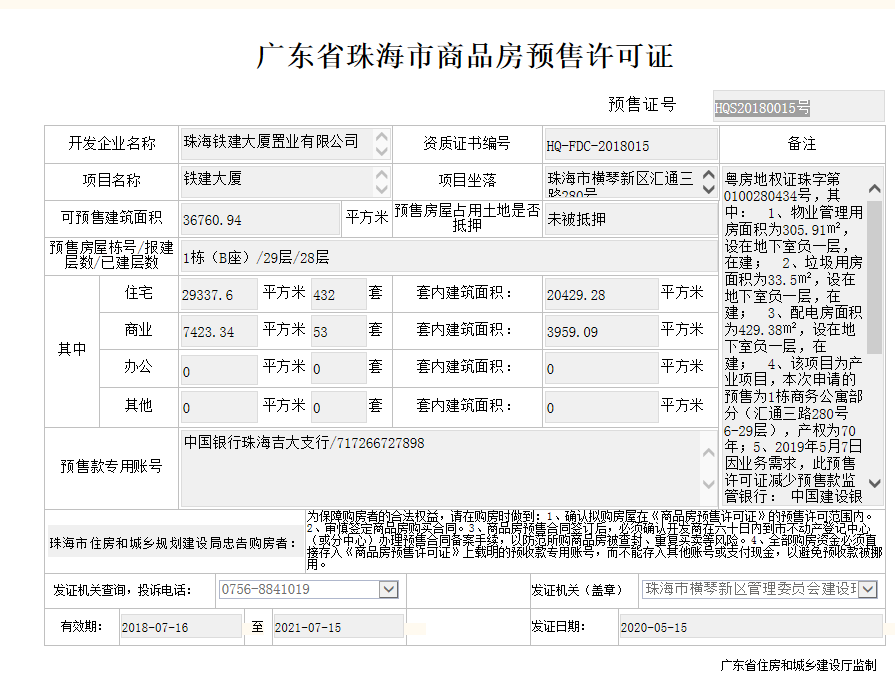Click the mortgage status field 未被抵押
Viewport: 895px width, 682px height.
(628, 219)
